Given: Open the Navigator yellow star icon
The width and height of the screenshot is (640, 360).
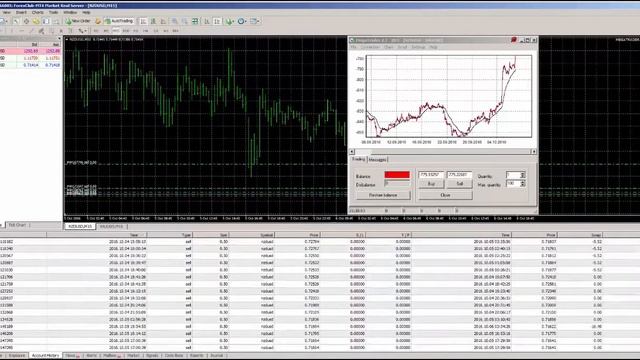Looking at the screenshot, I should (36, 21).
